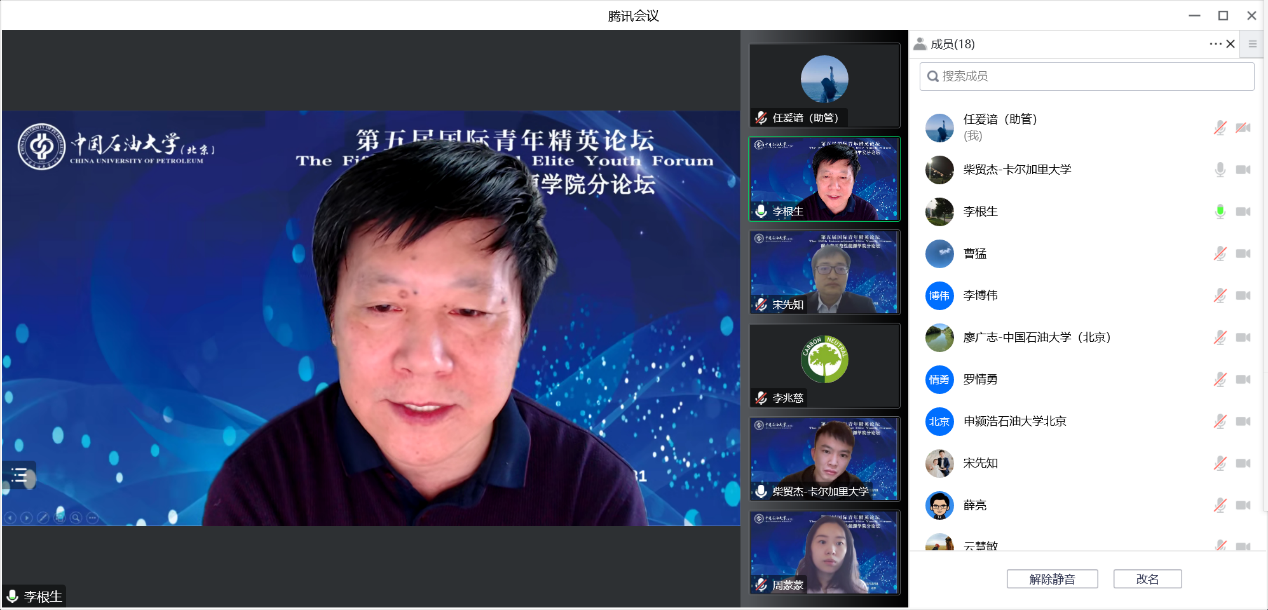Open the members panel three-dot menu
Viewport: 1268px width, 610px height.
pyautogui.click(x=1215, y=44)
